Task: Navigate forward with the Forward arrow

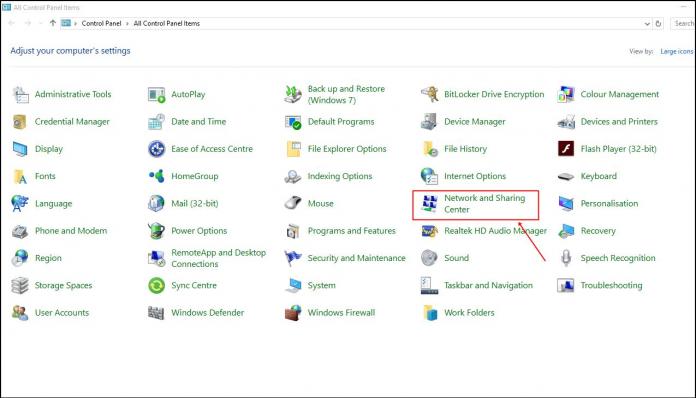Action: tap(28, 23)
